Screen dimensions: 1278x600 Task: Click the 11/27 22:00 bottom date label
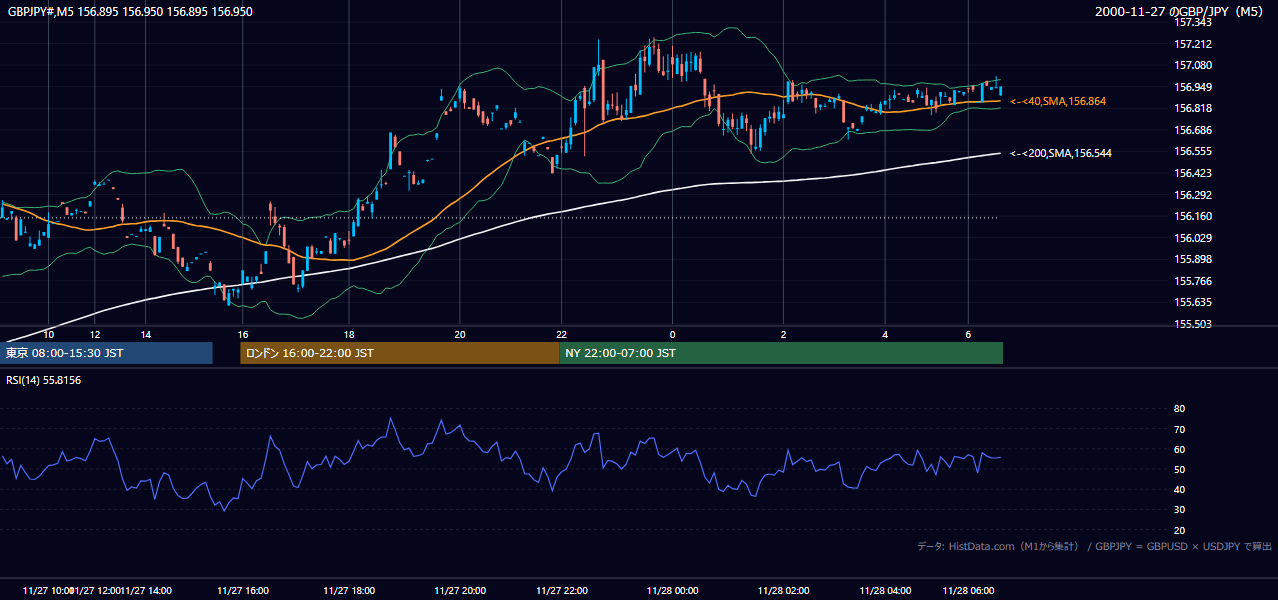click(x=562, y=590)
